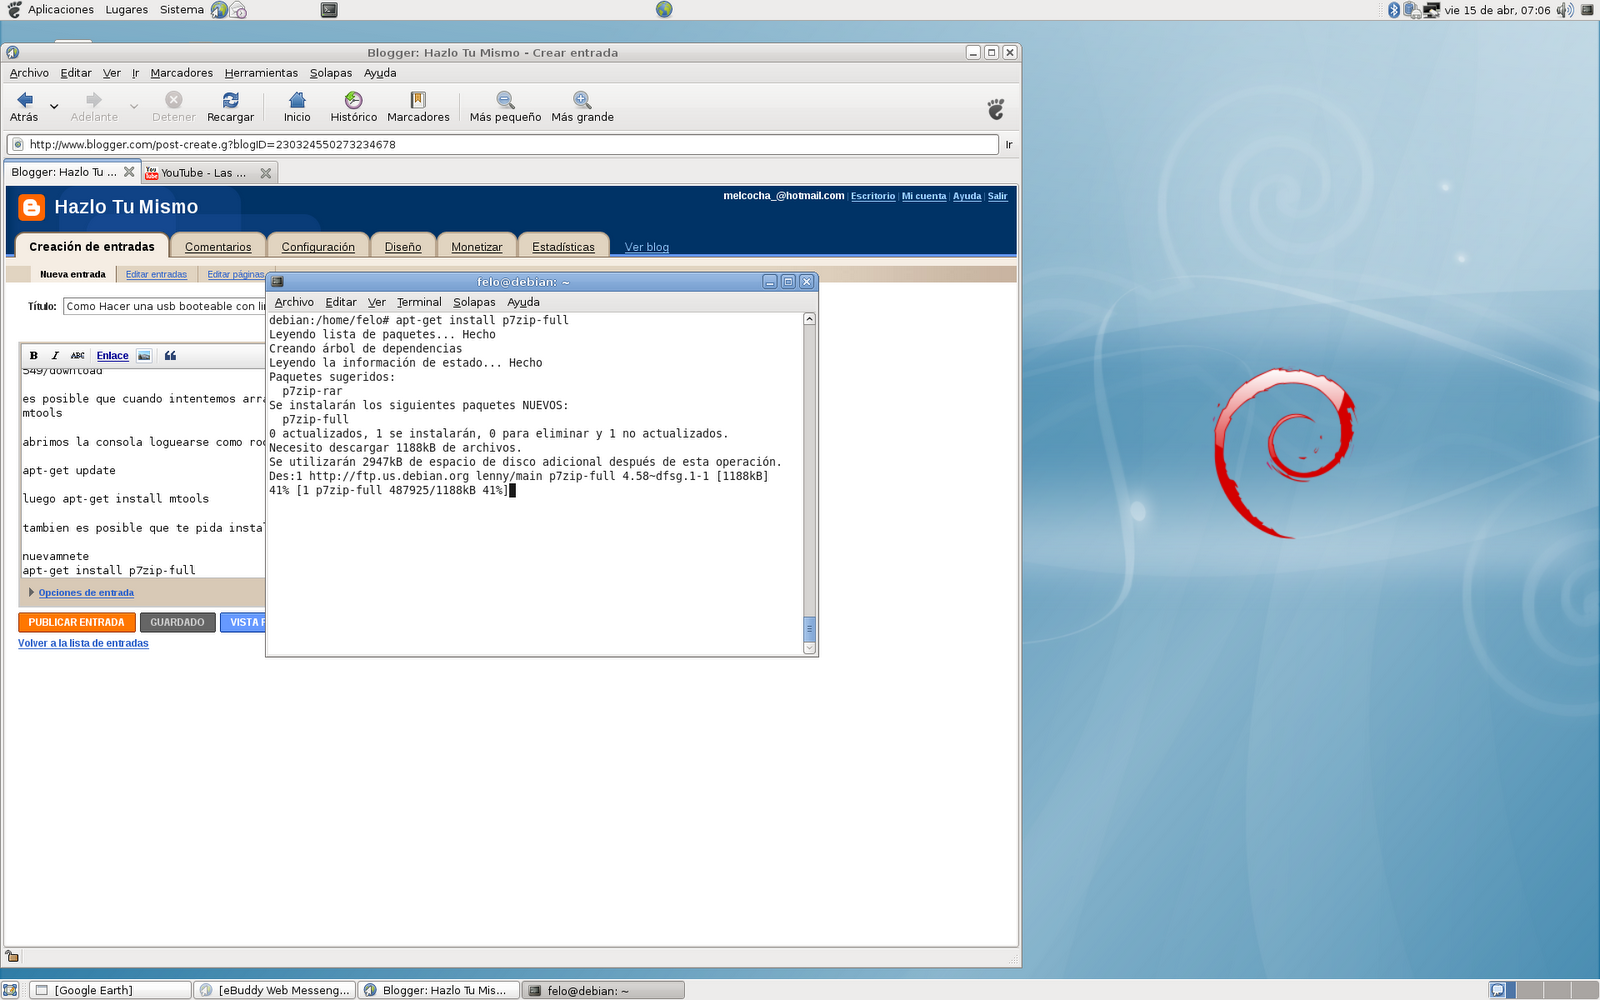Expand Opciones de entrada triangle
The height and width of the screenshot is (1000, 1600).
31,592
